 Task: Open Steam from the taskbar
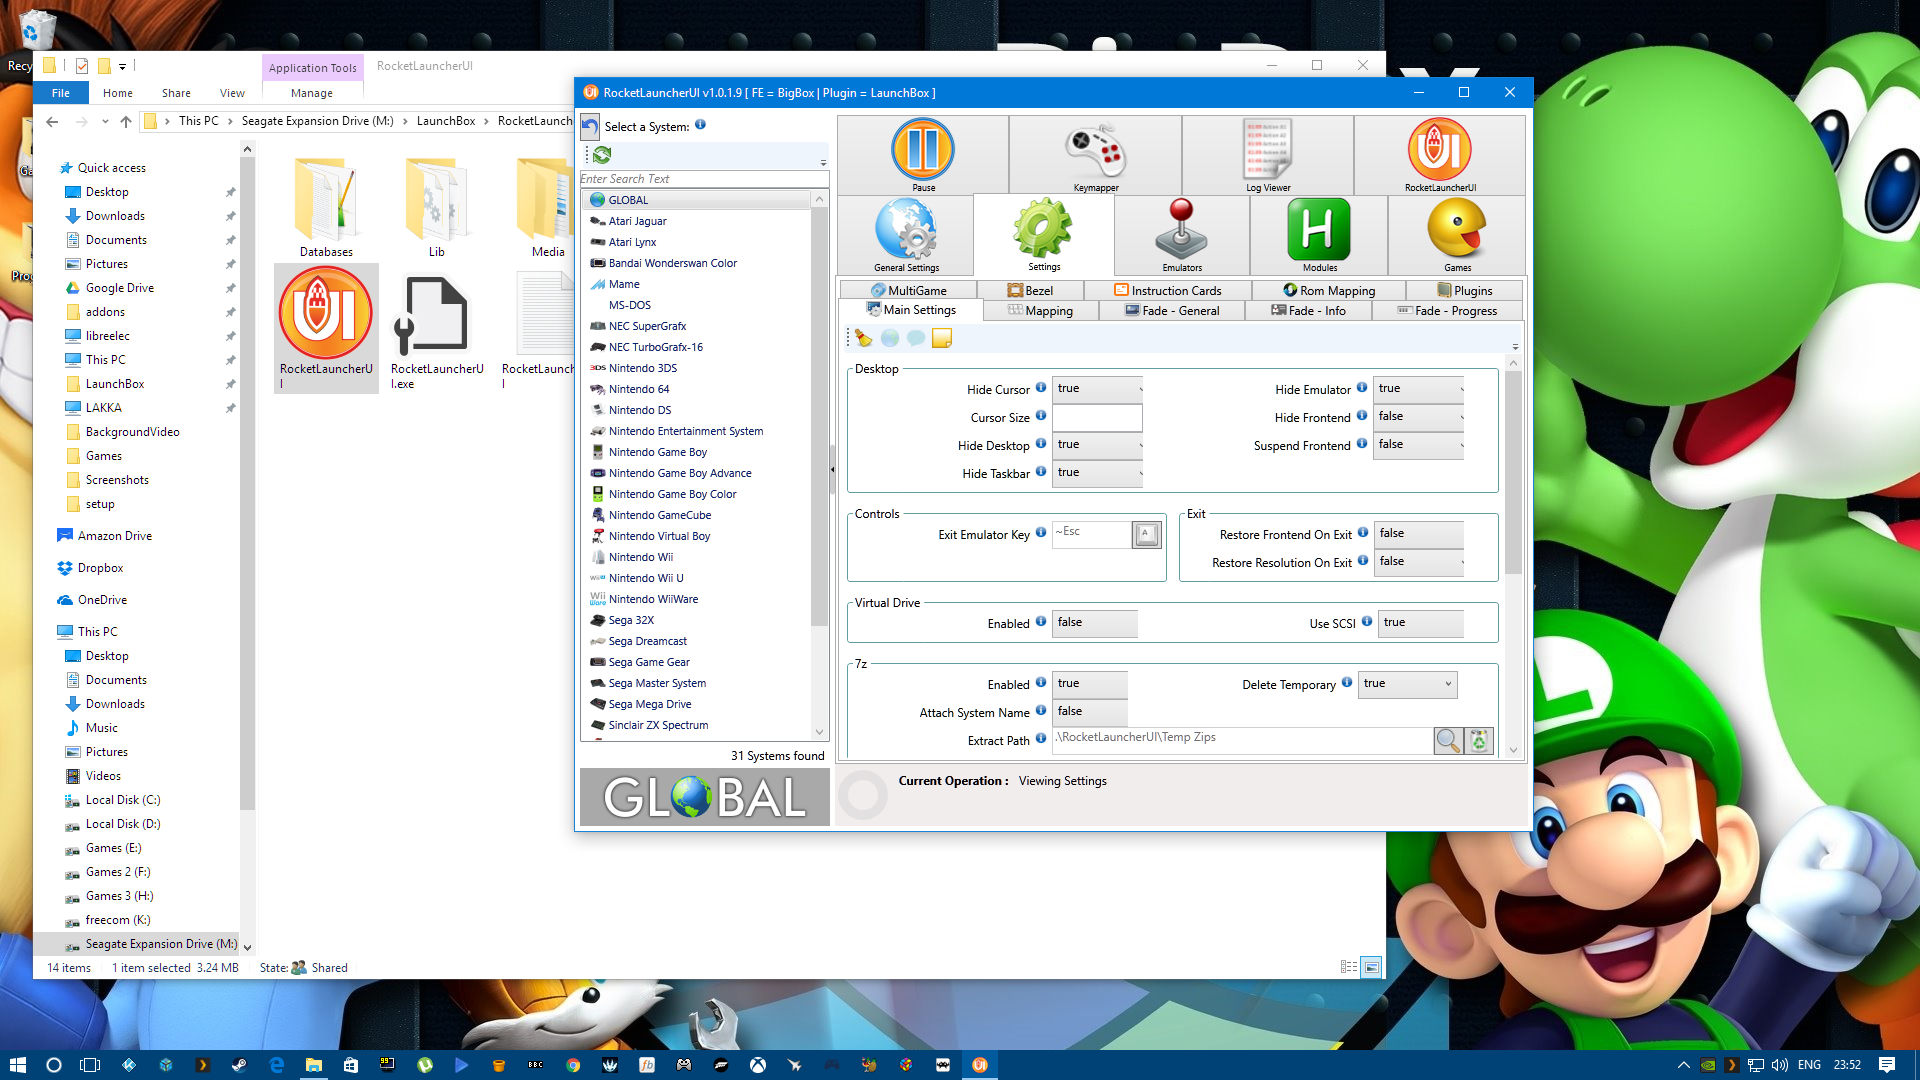pyautogui.click(x=239, y=1065)
